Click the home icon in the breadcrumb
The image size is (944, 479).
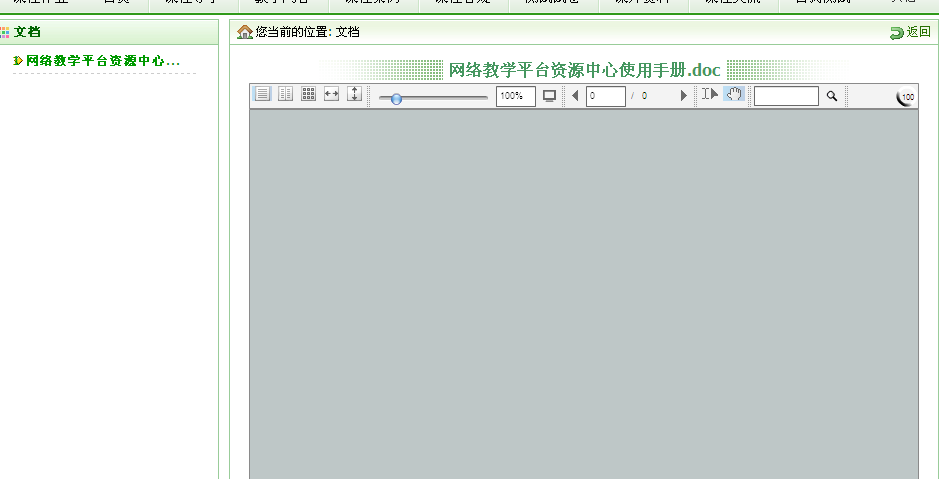click(245, 32)
